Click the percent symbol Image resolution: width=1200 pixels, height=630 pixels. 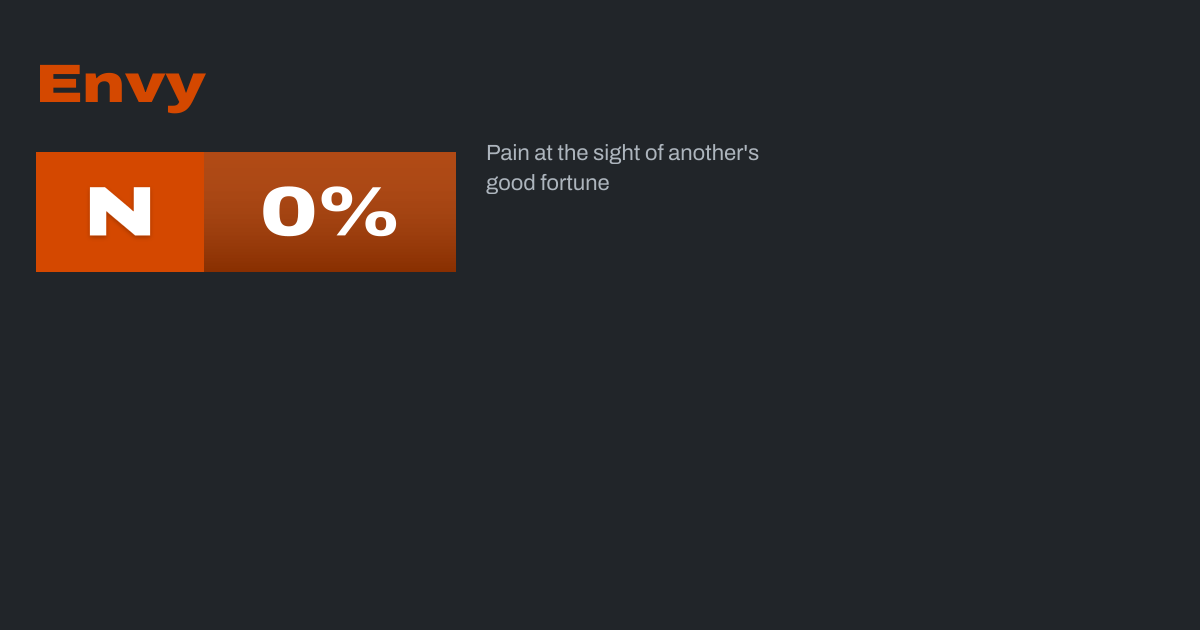pos(366,212)
